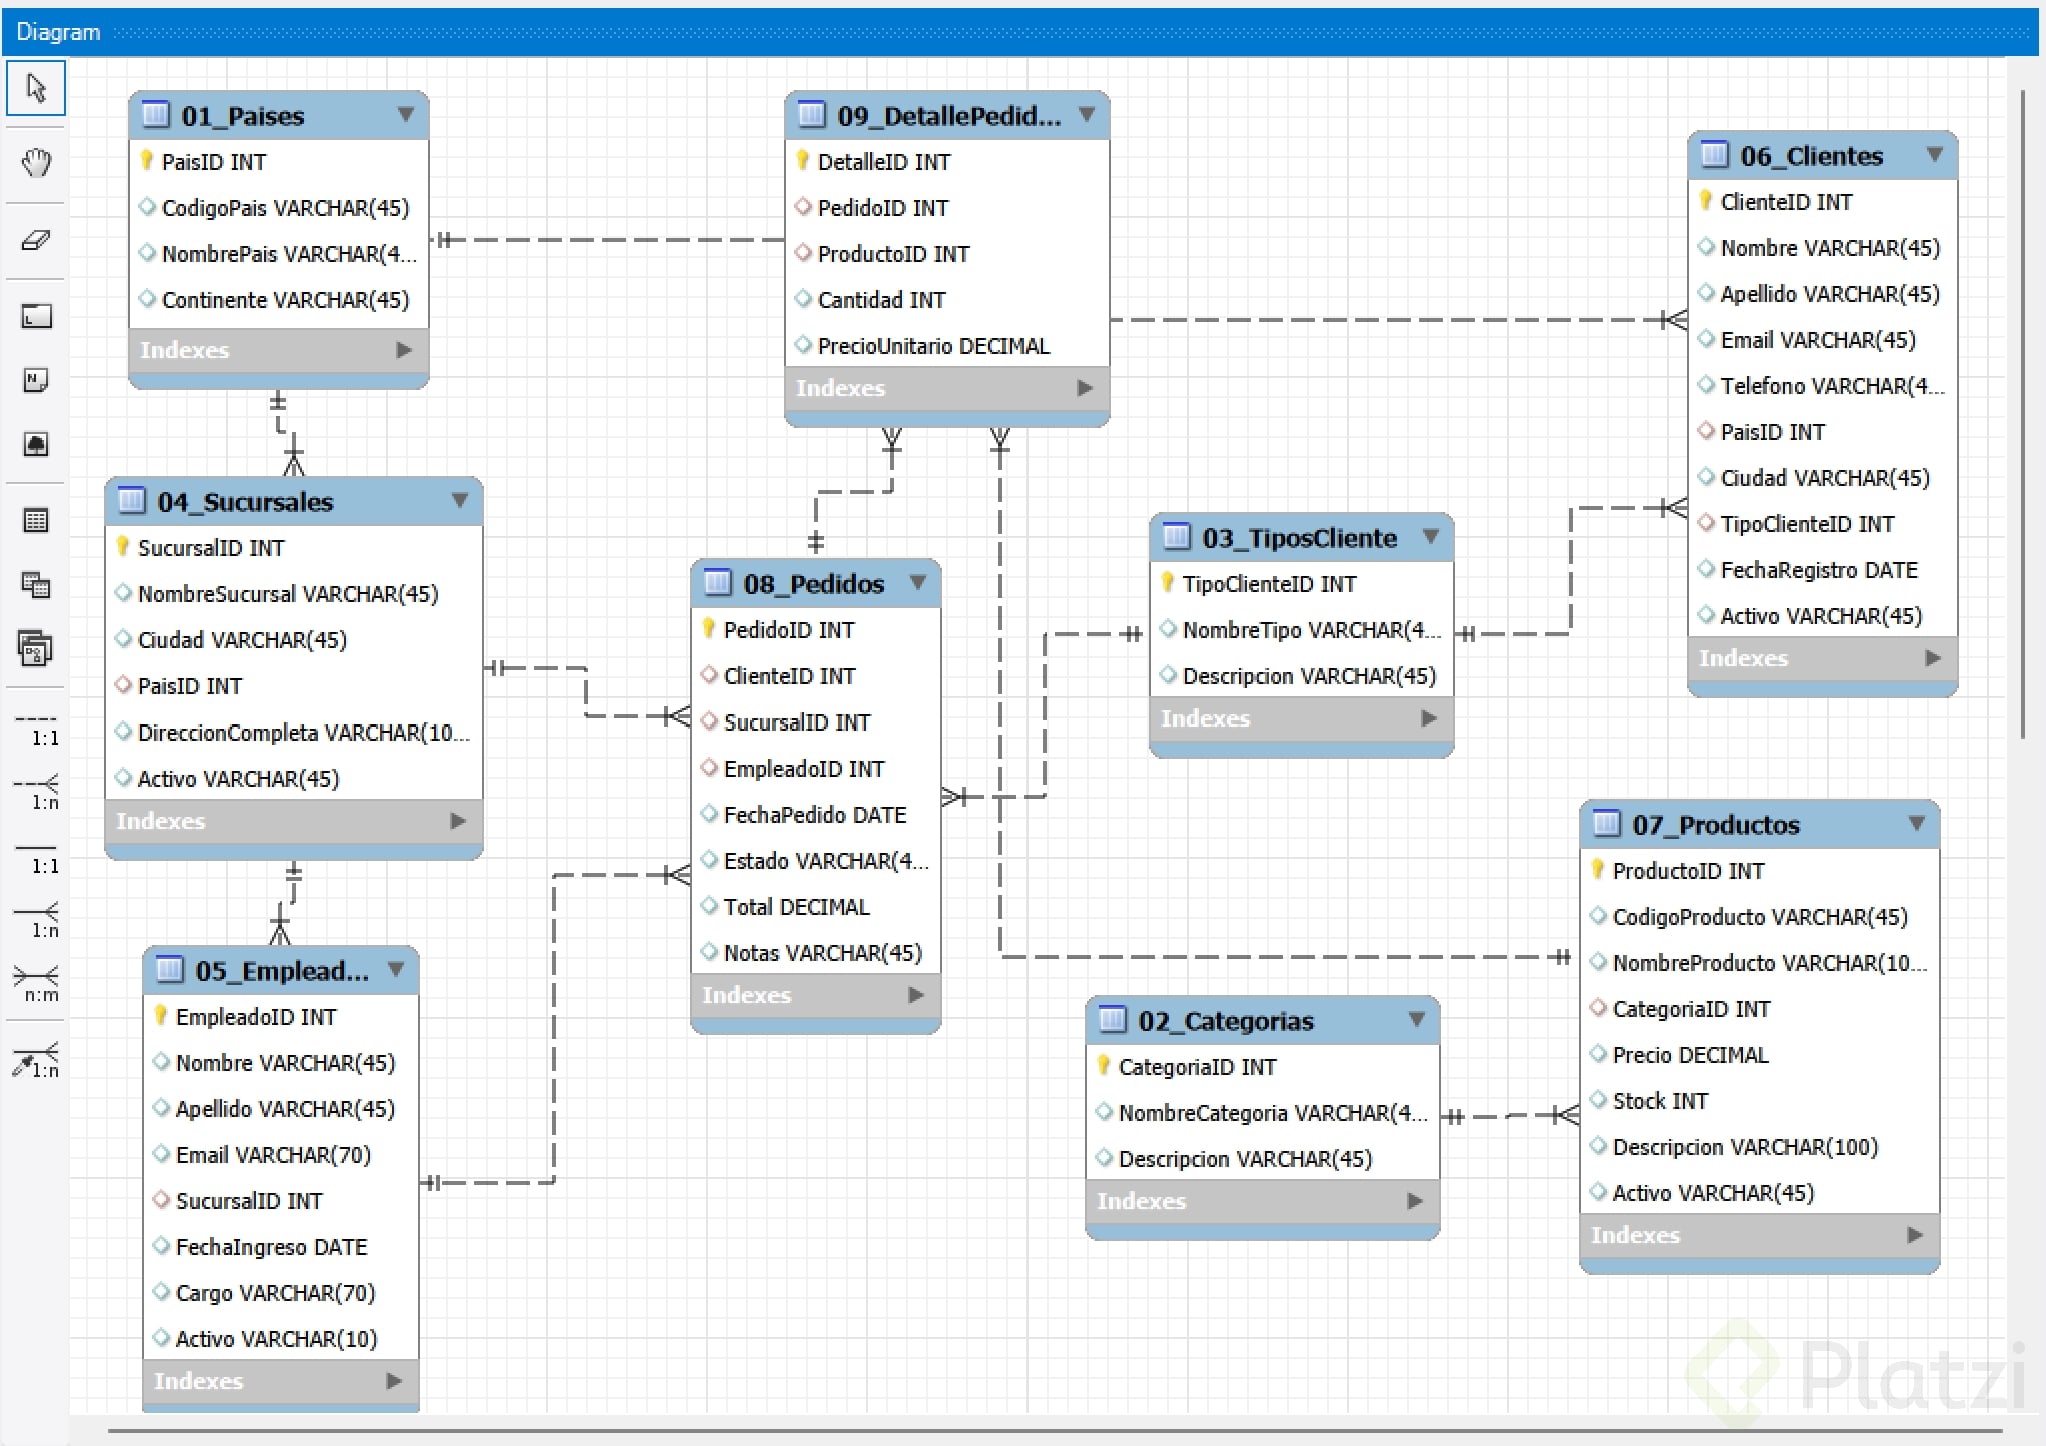
Task: Expand Indexes section of 02_Categorias
Action: (x=1414, y=1201)
